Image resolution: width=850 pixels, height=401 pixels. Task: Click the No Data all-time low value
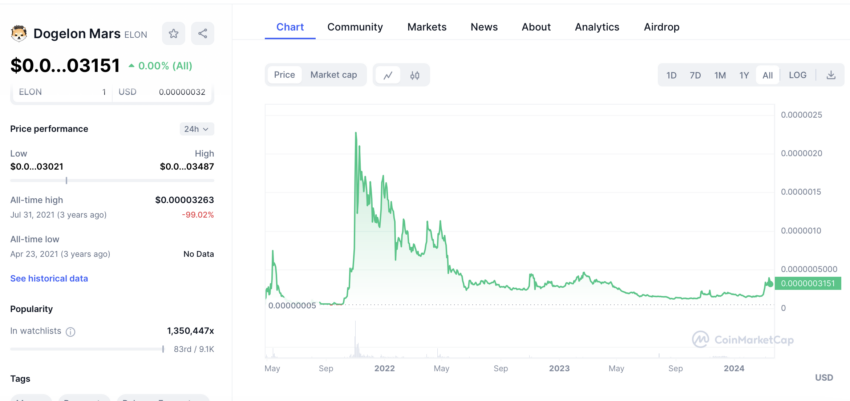click(198, 254)
